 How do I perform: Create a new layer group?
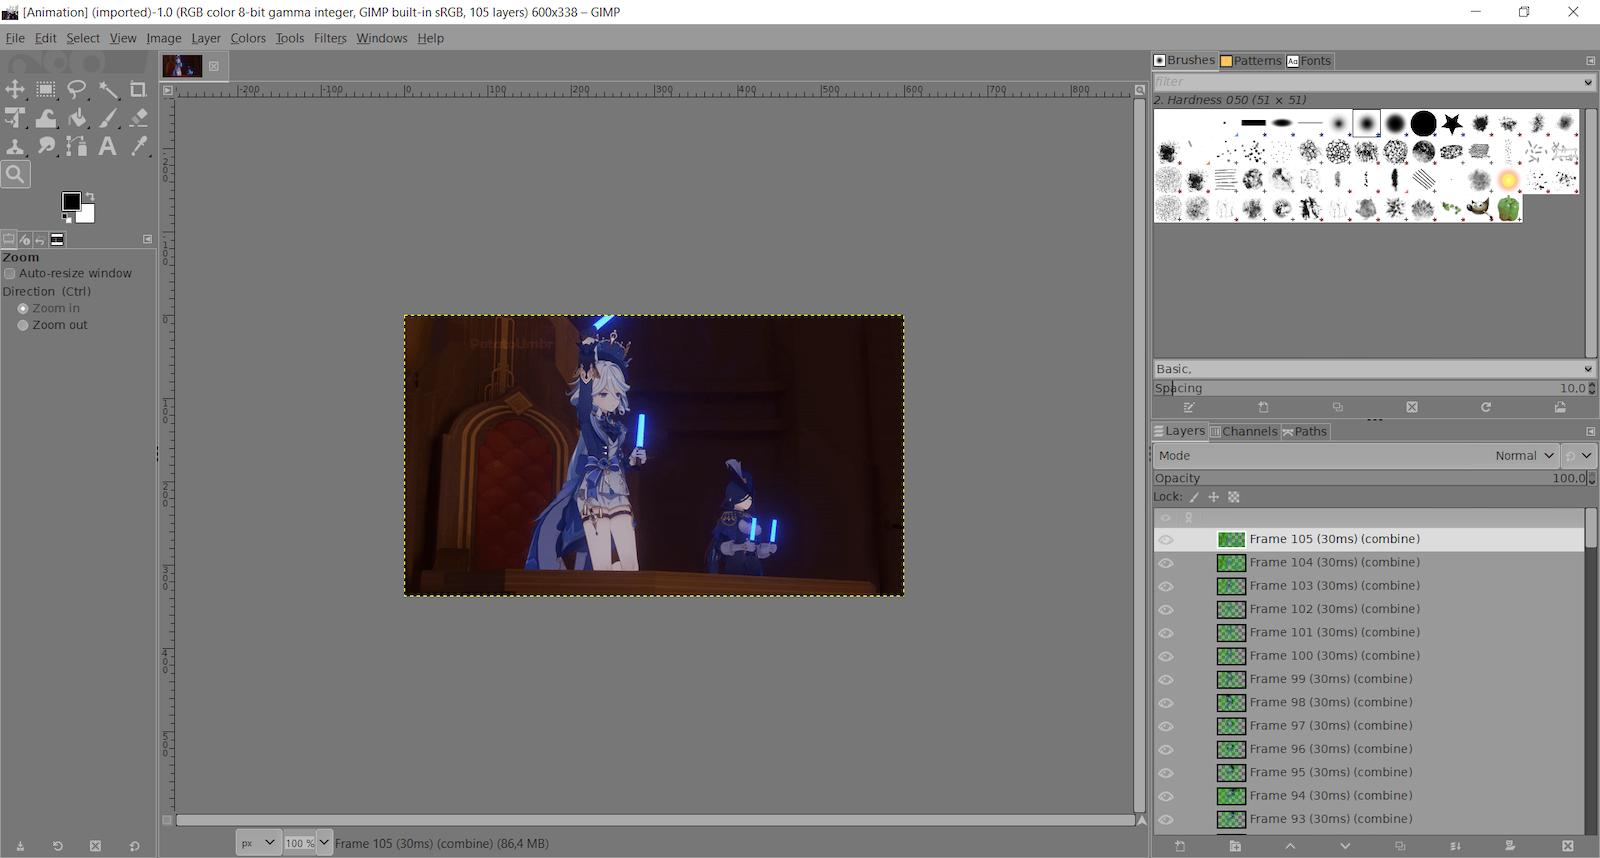tap(1235, 846)
